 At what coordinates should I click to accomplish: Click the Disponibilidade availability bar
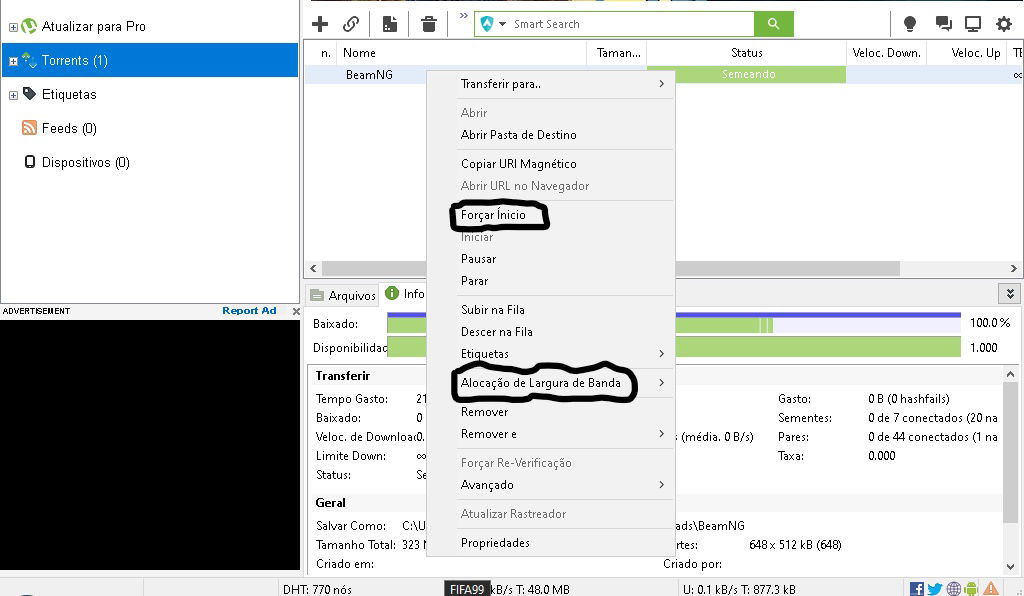click(x=674, y=347)
